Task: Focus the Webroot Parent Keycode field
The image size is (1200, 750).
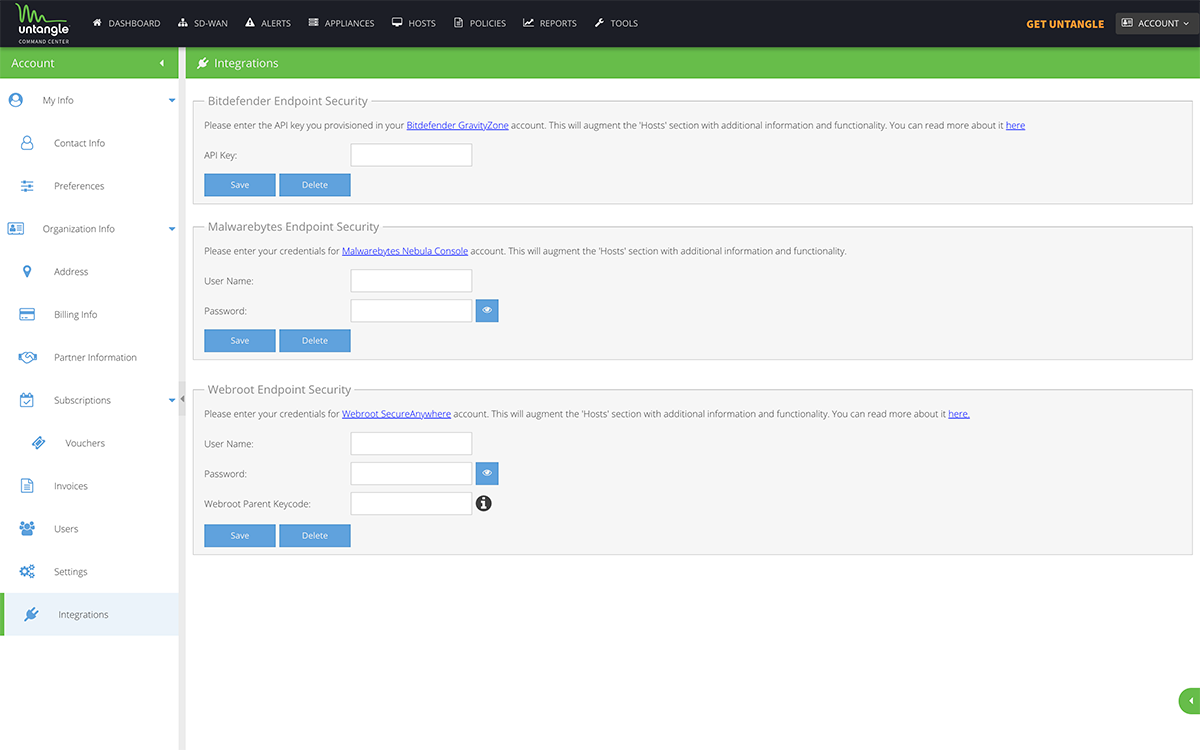Action: [x=411, y=504]
